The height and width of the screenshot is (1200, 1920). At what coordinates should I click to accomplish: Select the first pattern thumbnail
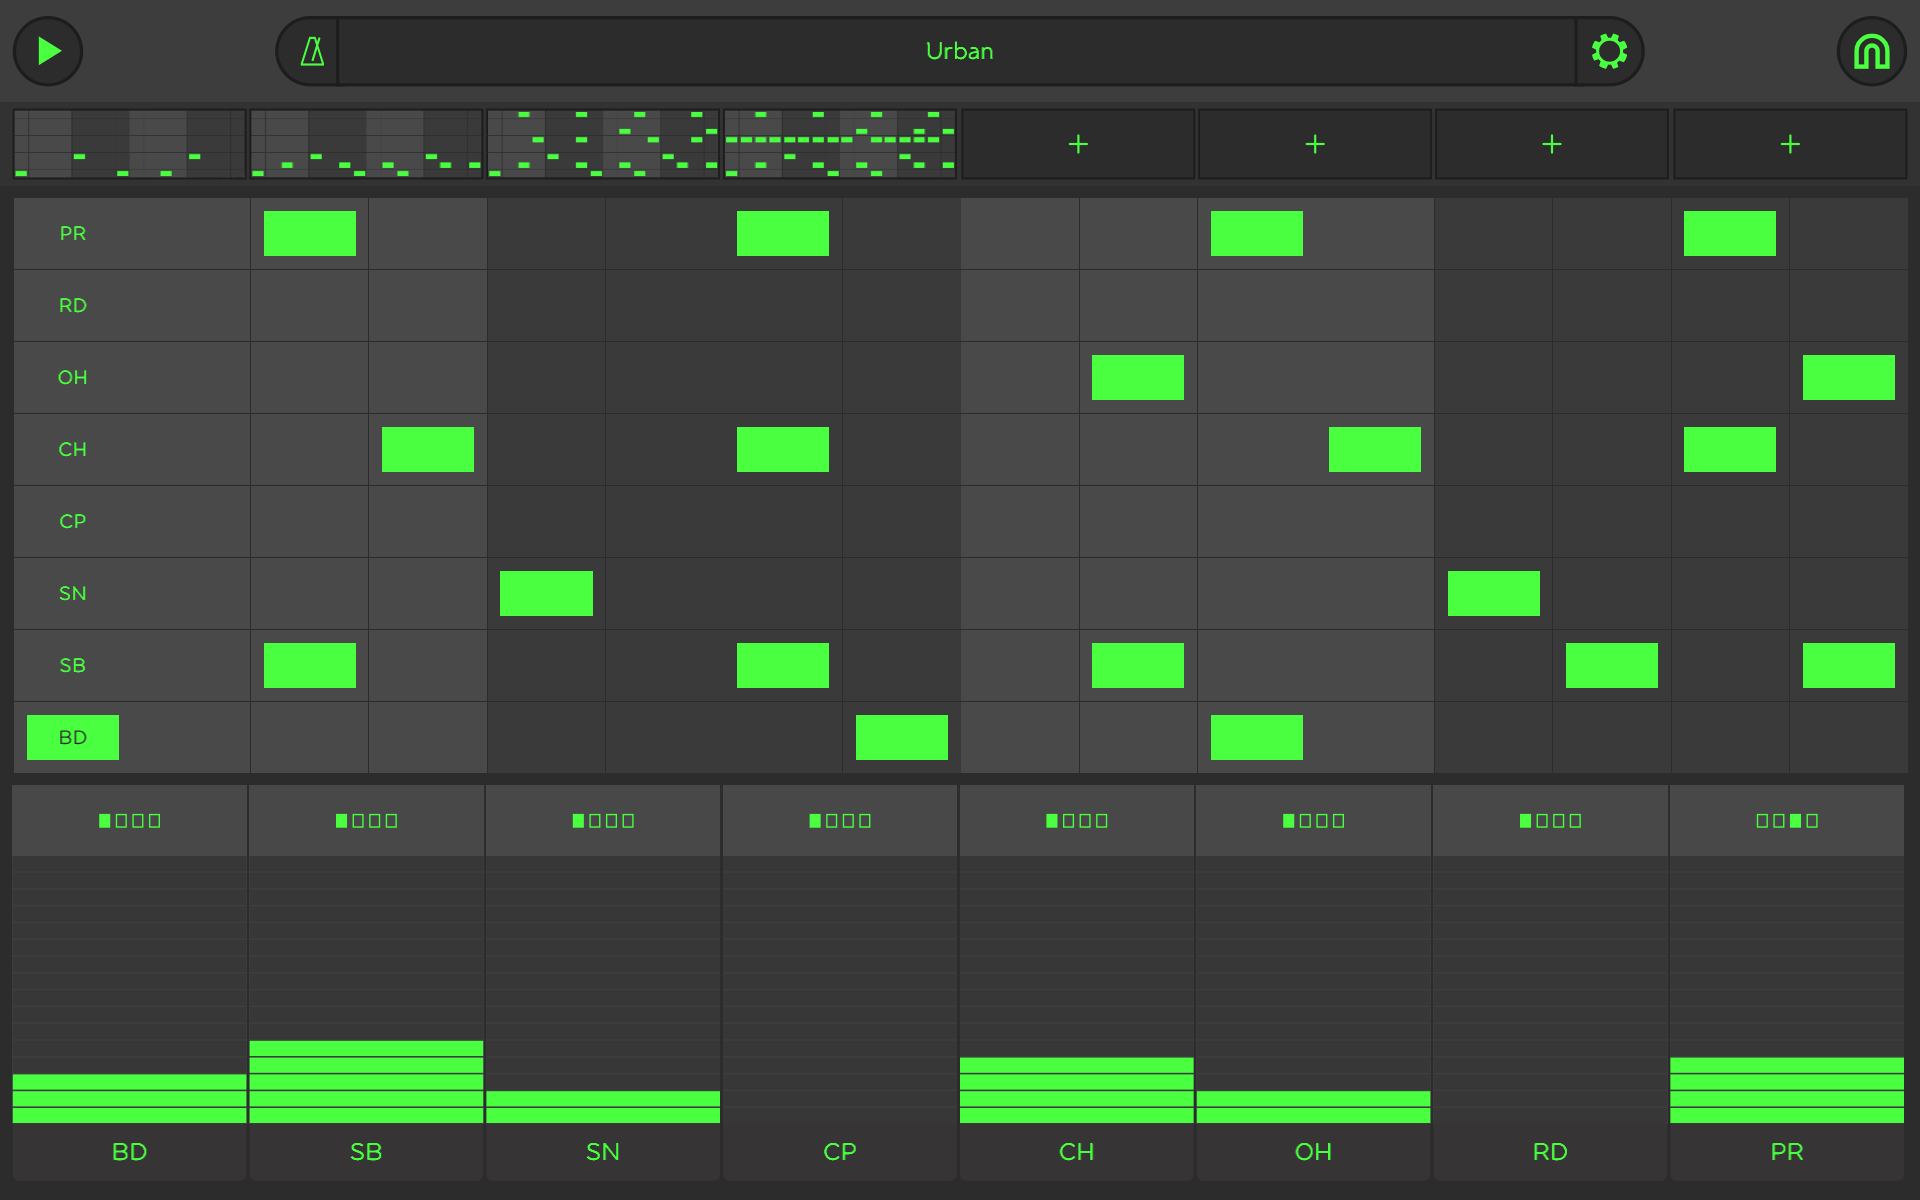coord(130,144)
